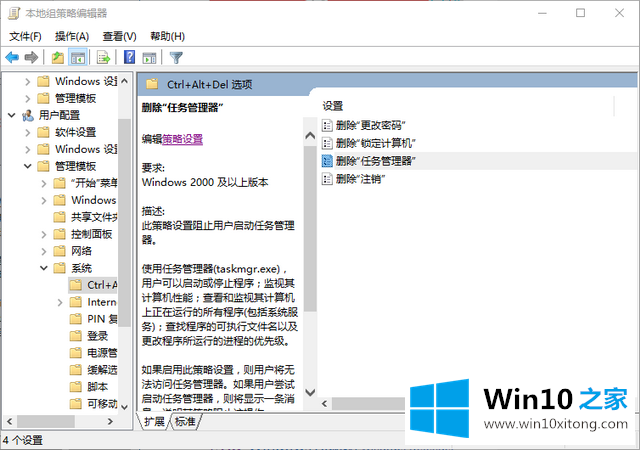
Task: Select the 删除"注销" policy setting
Action: [x=360, y=179]
